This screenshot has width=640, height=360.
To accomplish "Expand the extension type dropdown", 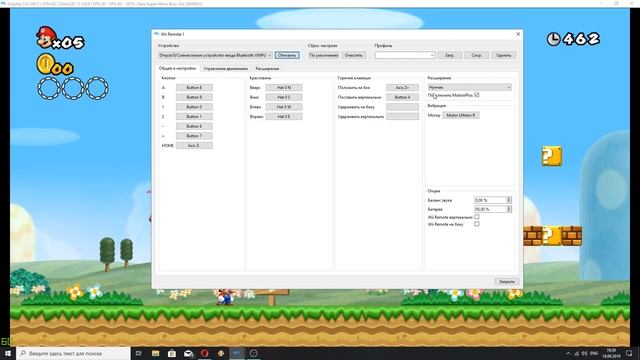I will (469, 87).
